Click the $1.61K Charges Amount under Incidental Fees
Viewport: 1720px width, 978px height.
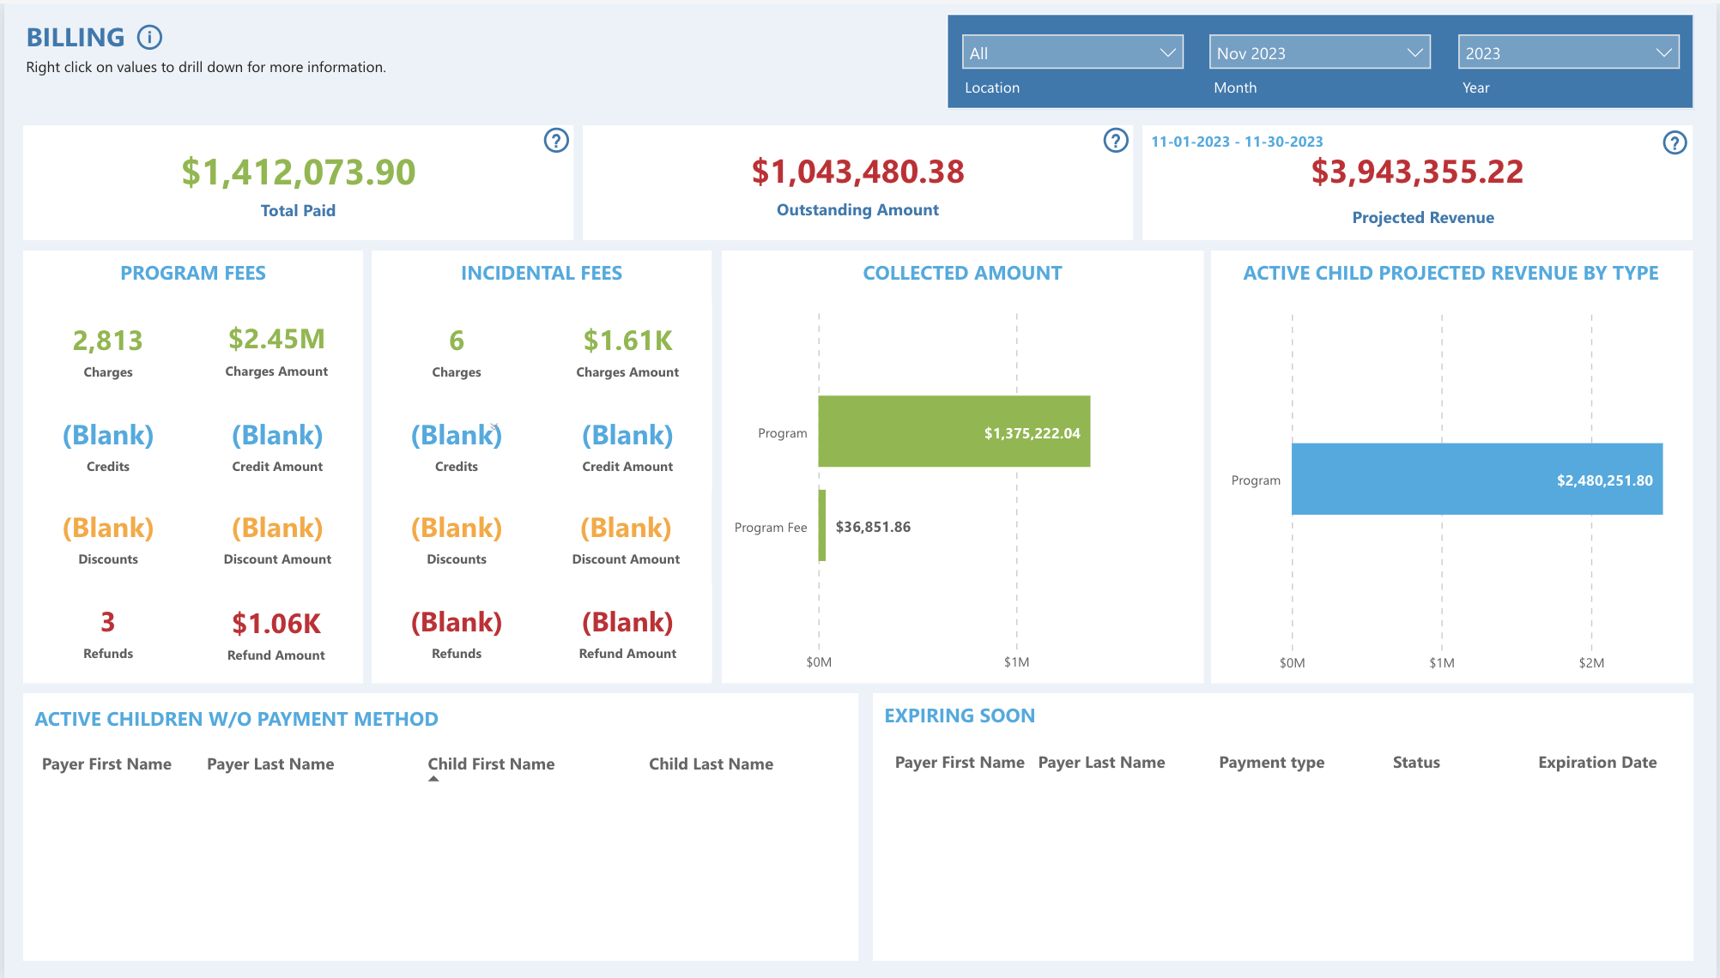(627, 340)
